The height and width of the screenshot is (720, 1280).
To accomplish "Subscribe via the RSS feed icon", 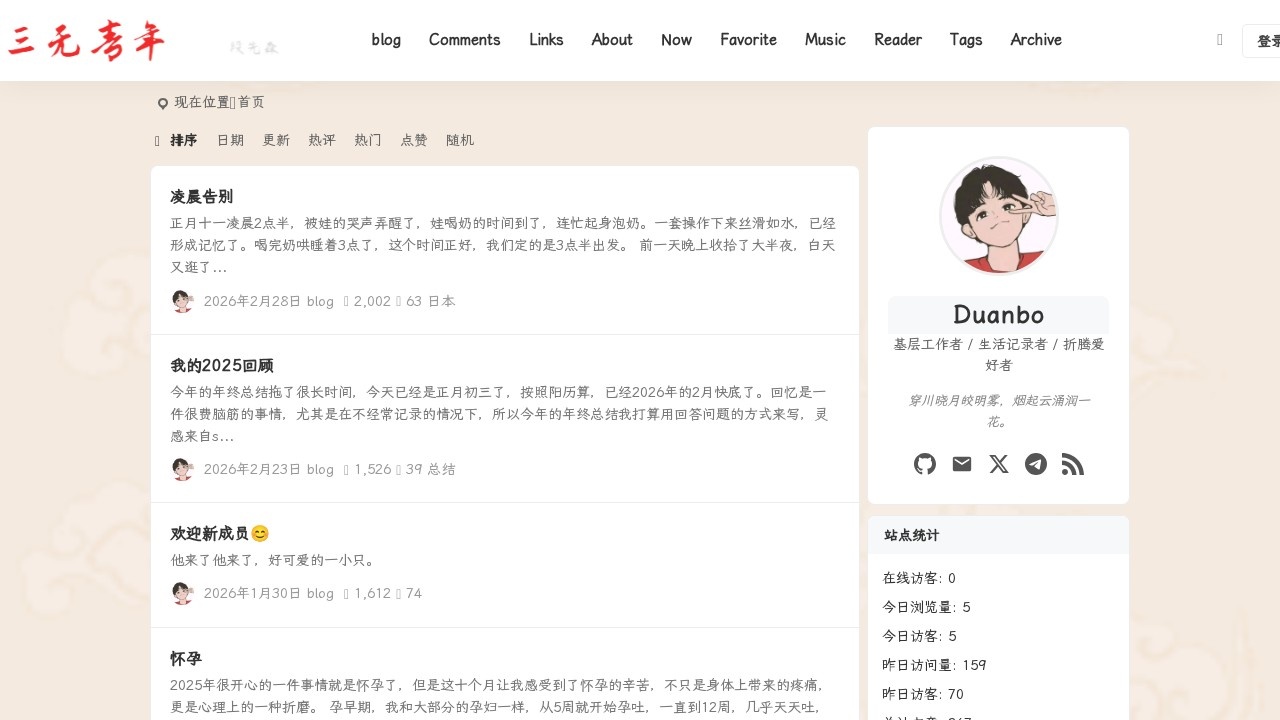I will (x=1073, y=464).
